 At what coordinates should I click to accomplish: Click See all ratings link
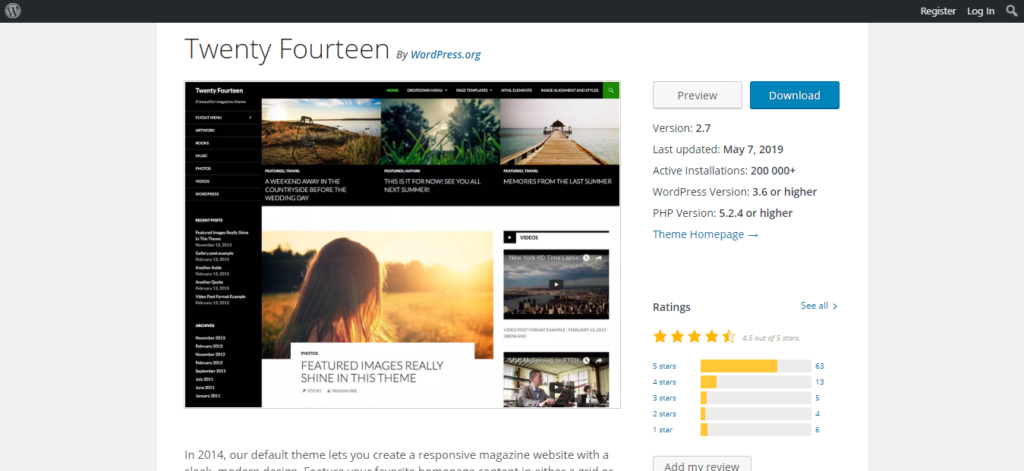pos(819,306)
